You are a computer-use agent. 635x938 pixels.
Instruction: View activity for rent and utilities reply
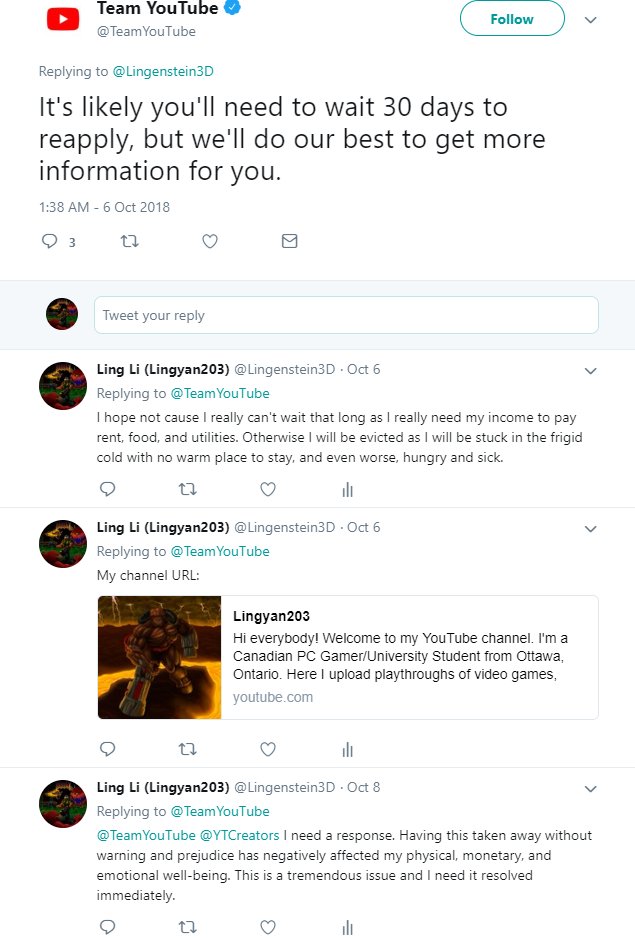348,490
